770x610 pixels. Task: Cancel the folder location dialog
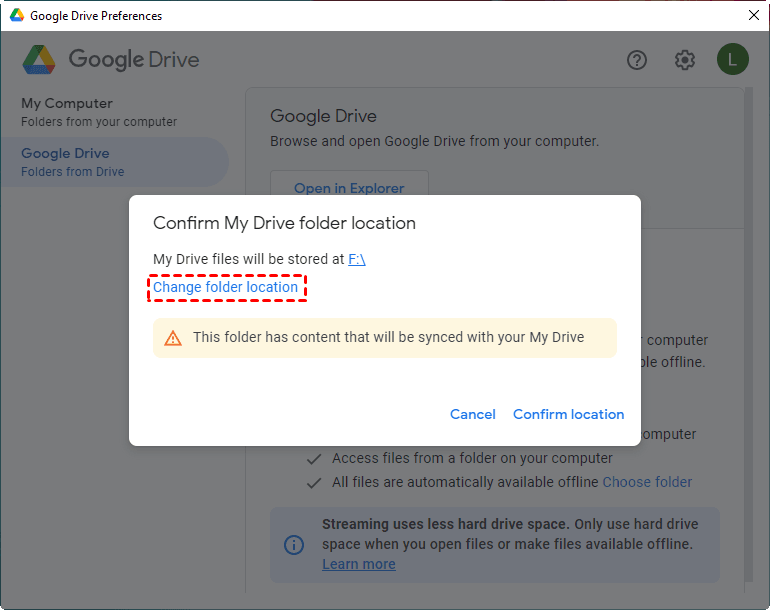[472, 414]
